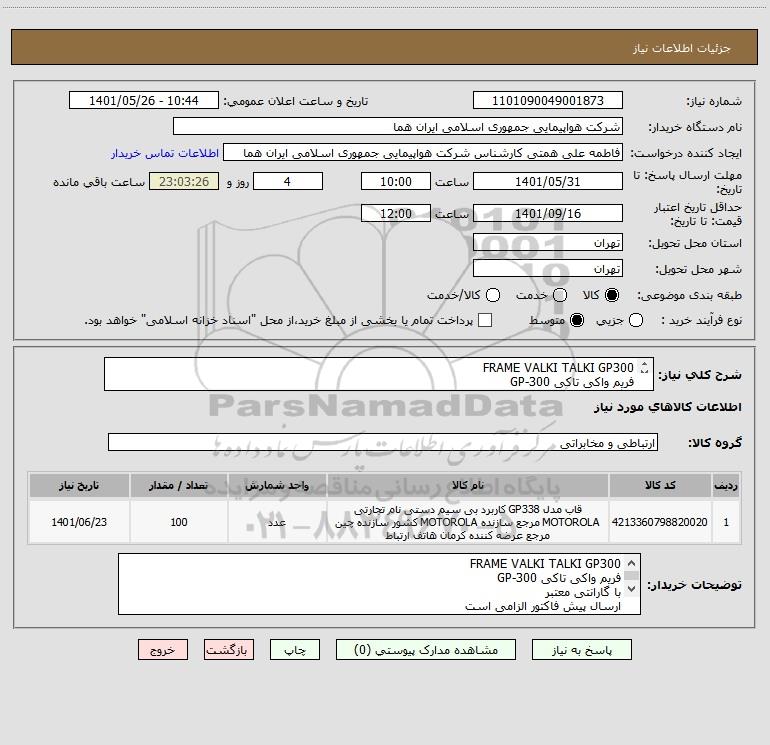Click the deadline time field 10:00
The width and height of the screenshot is (770, 745).
point(396,181)
